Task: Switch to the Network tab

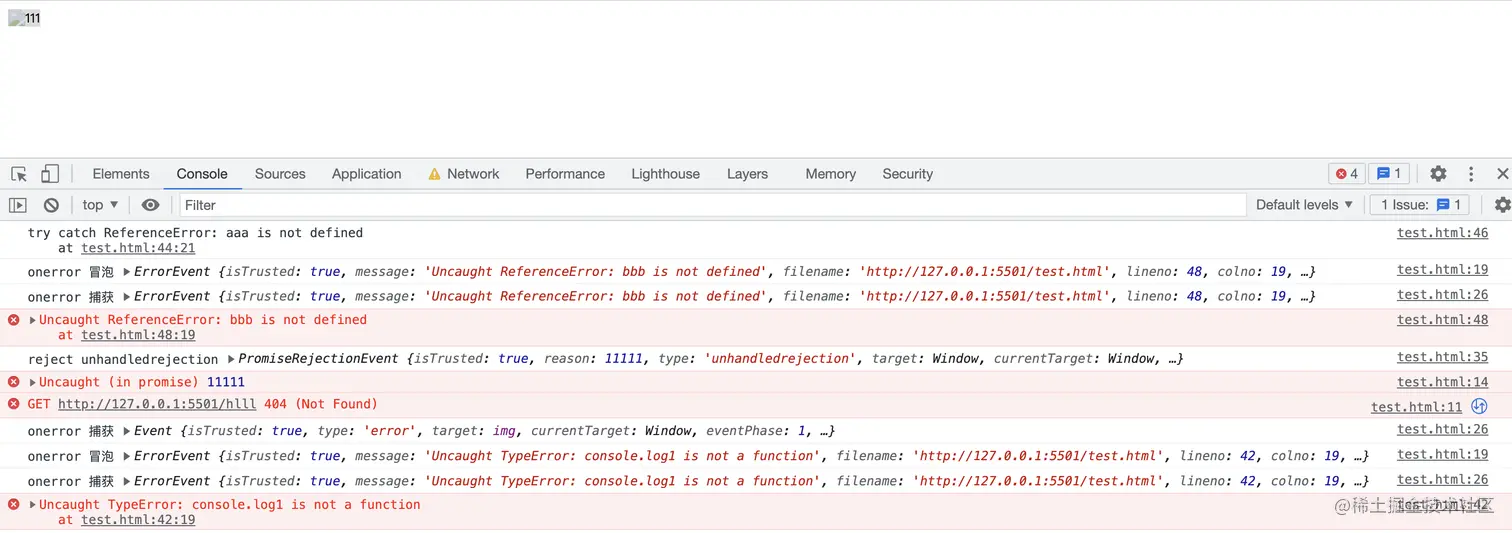Action: 463,174
